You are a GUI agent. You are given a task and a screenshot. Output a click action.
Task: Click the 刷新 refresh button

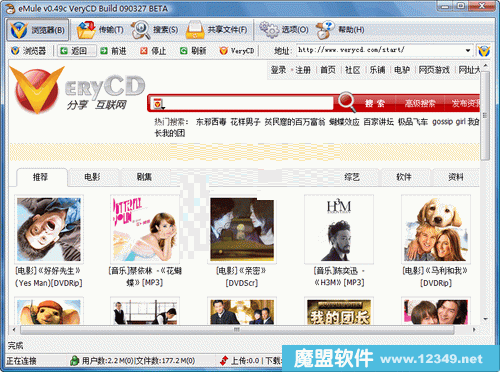[x=193, y=51]
